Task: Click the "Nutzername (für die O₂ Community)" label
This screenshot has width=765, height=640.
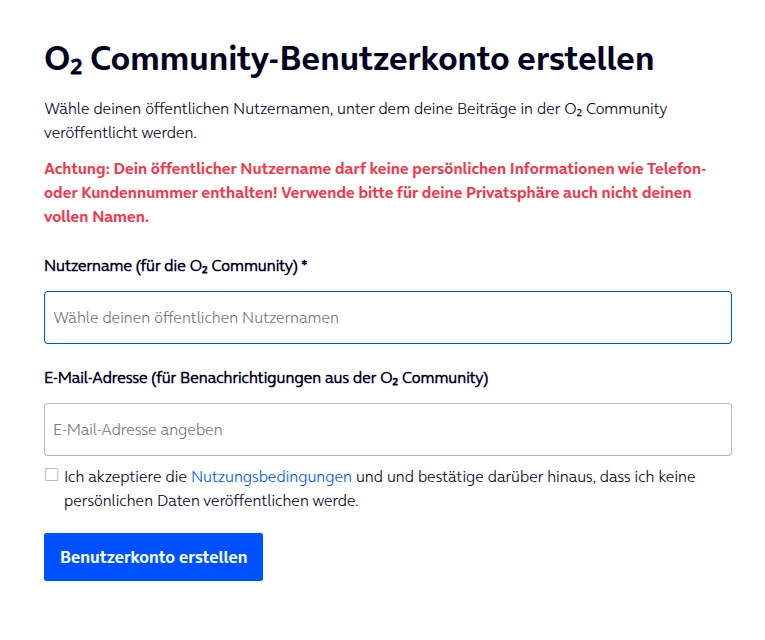Action: [x=170, y=266]
